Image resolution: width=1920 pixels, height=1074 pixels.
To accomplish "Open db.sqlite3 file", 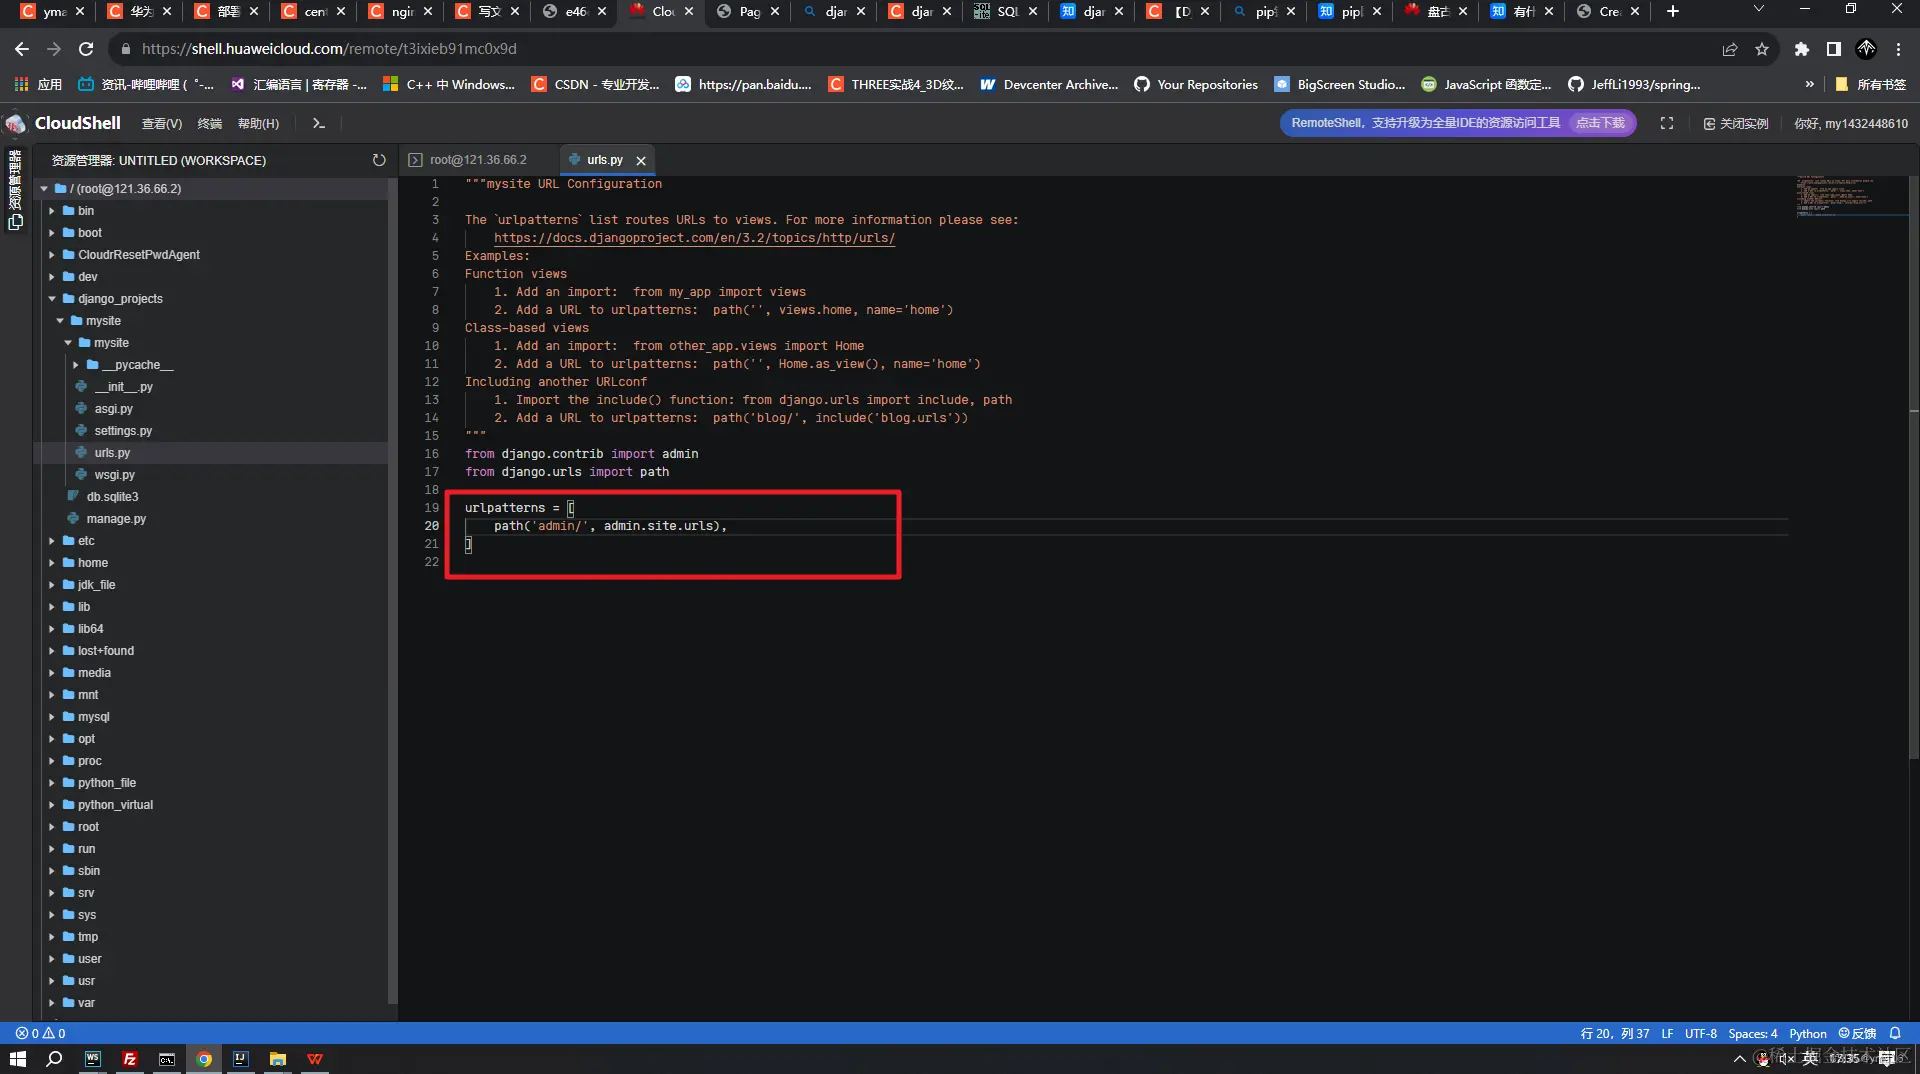I will [x=112, y=497].
